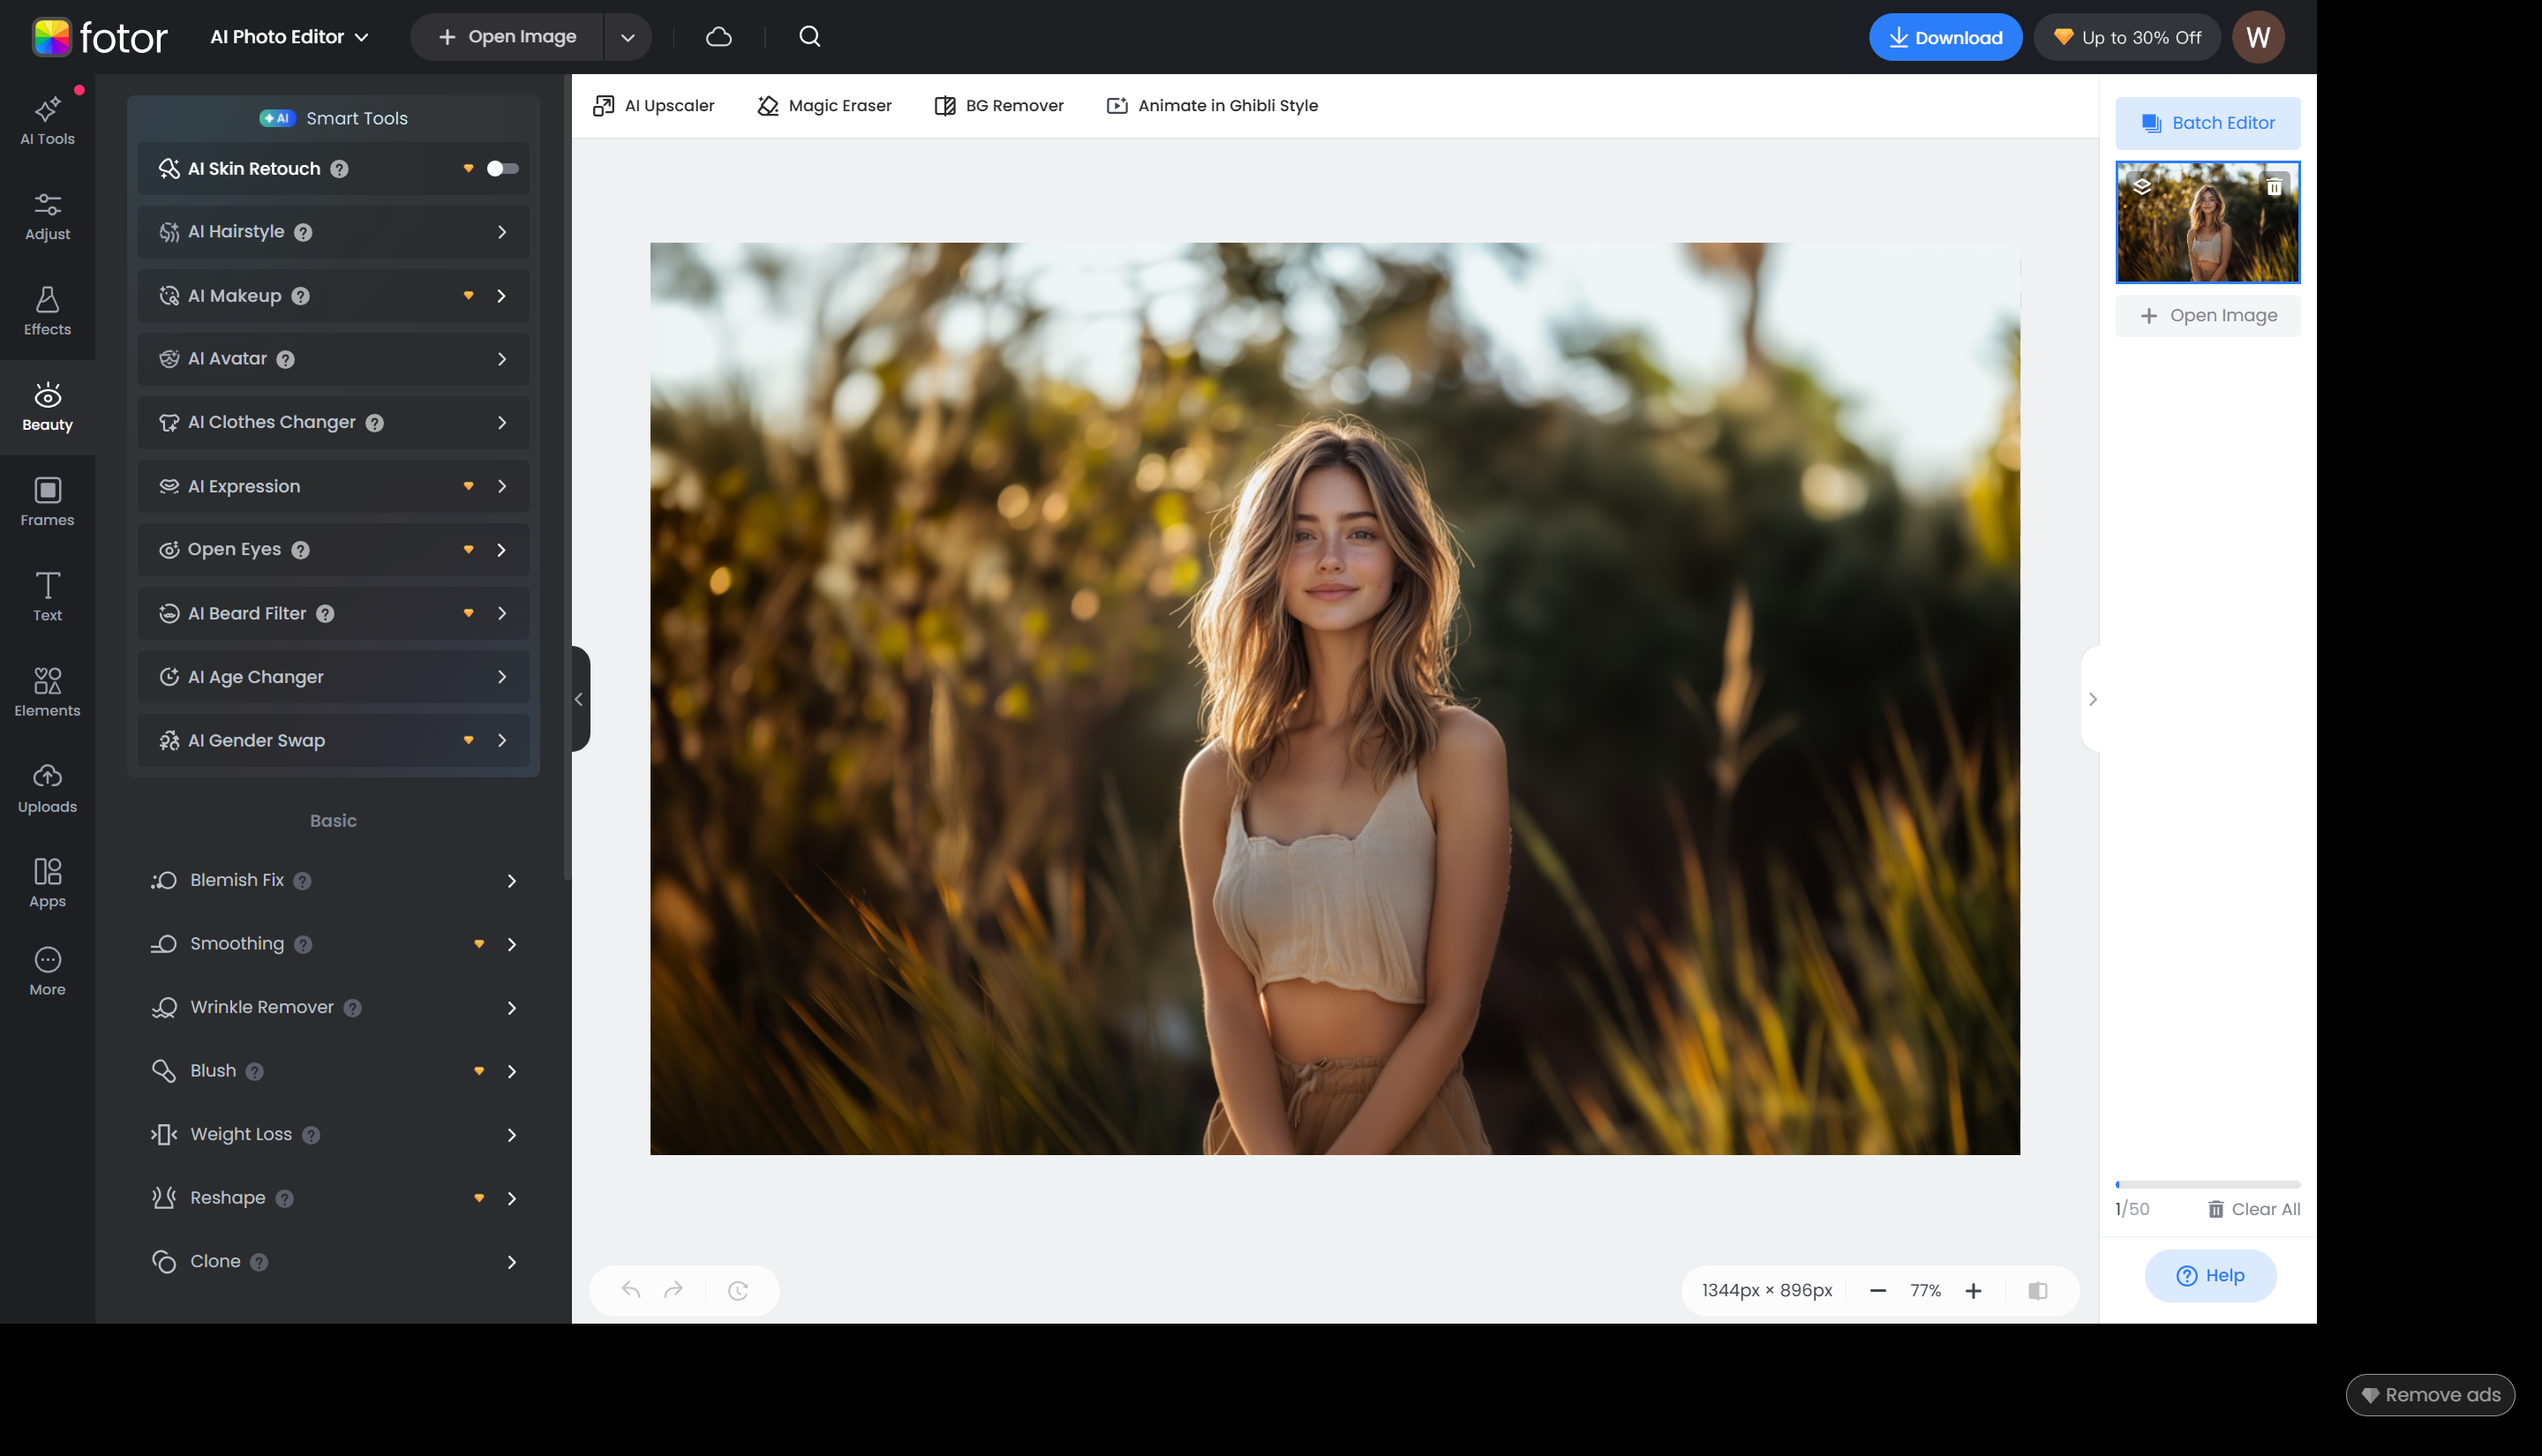Image resolution: width=2542 pixels, height=1456 pixels.
Task: Click the zoom in plus icon
Action: 1973,1290
